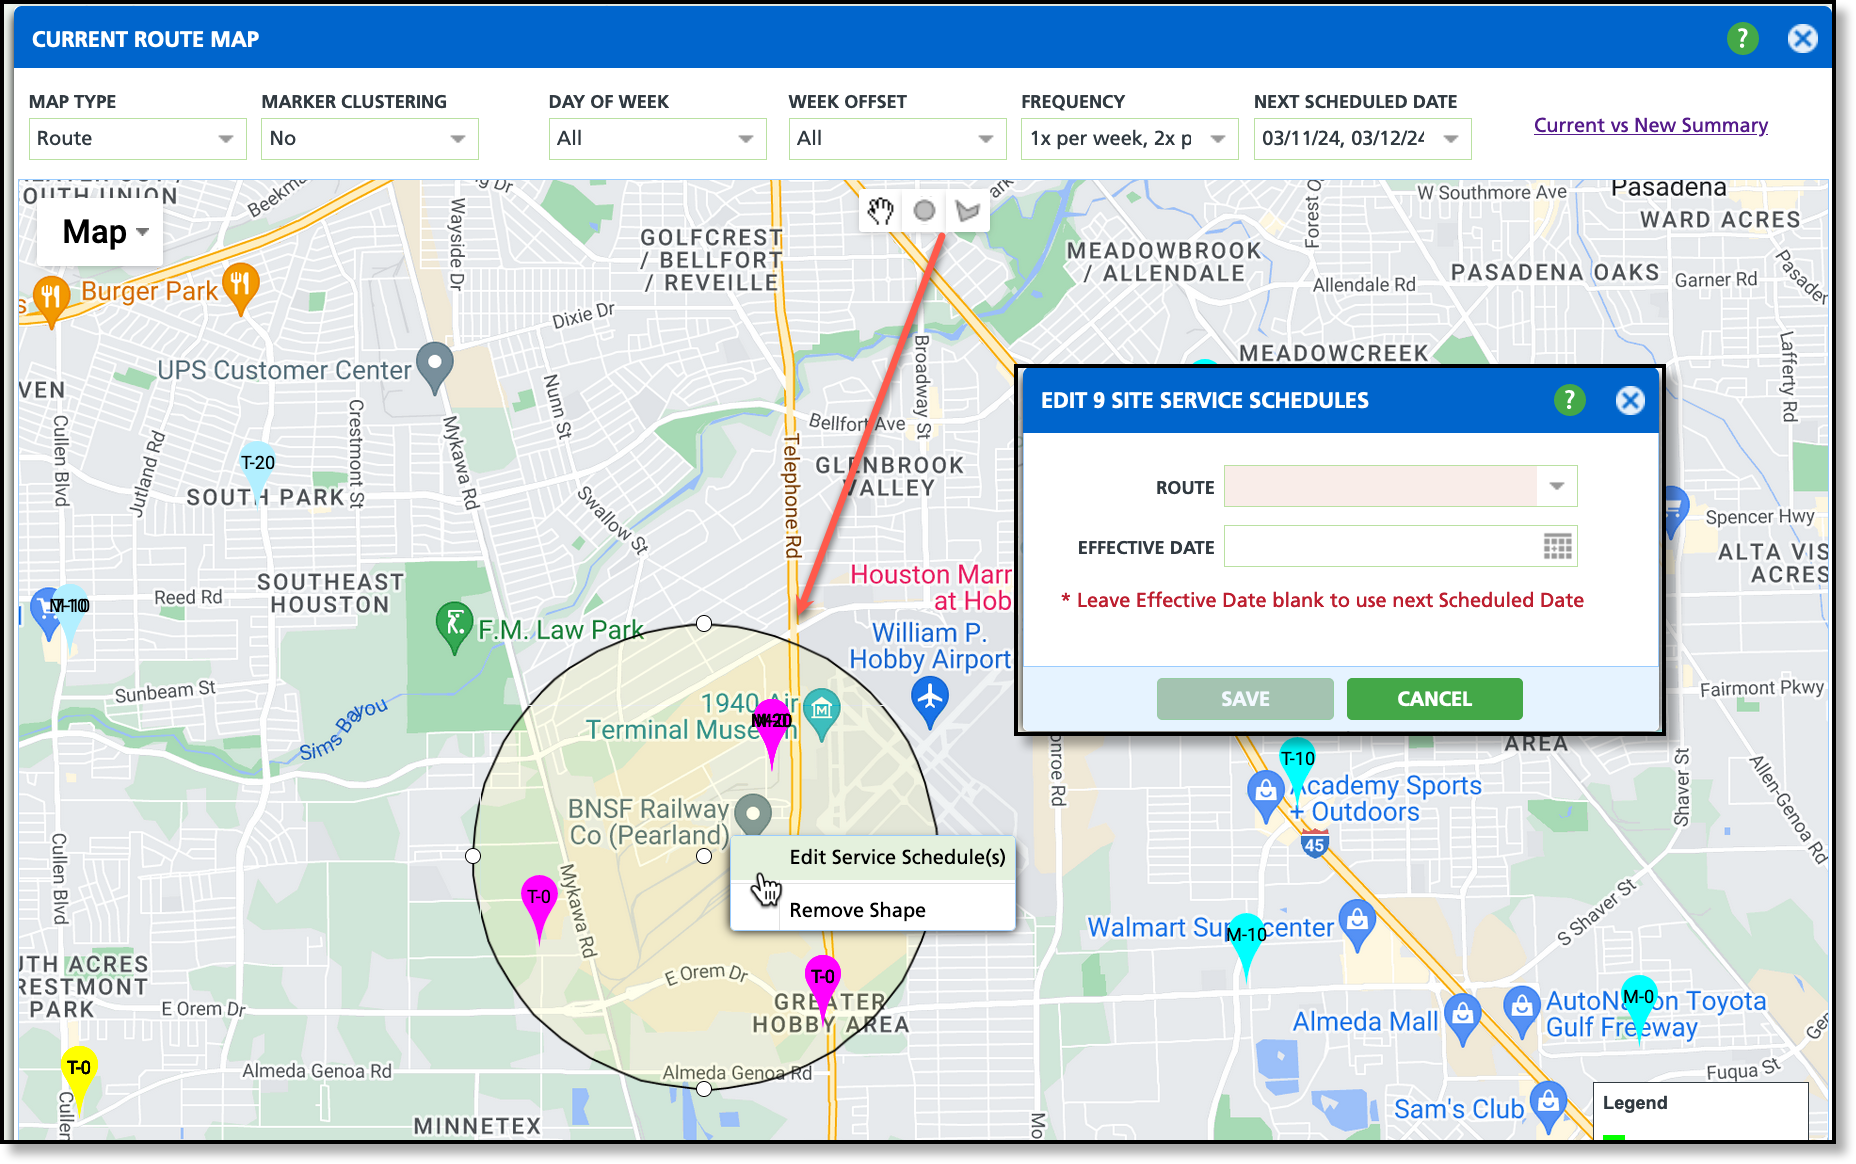Click the light blue T-20 route marker
Viewport: 1856px width, 1164px height.
258,470
